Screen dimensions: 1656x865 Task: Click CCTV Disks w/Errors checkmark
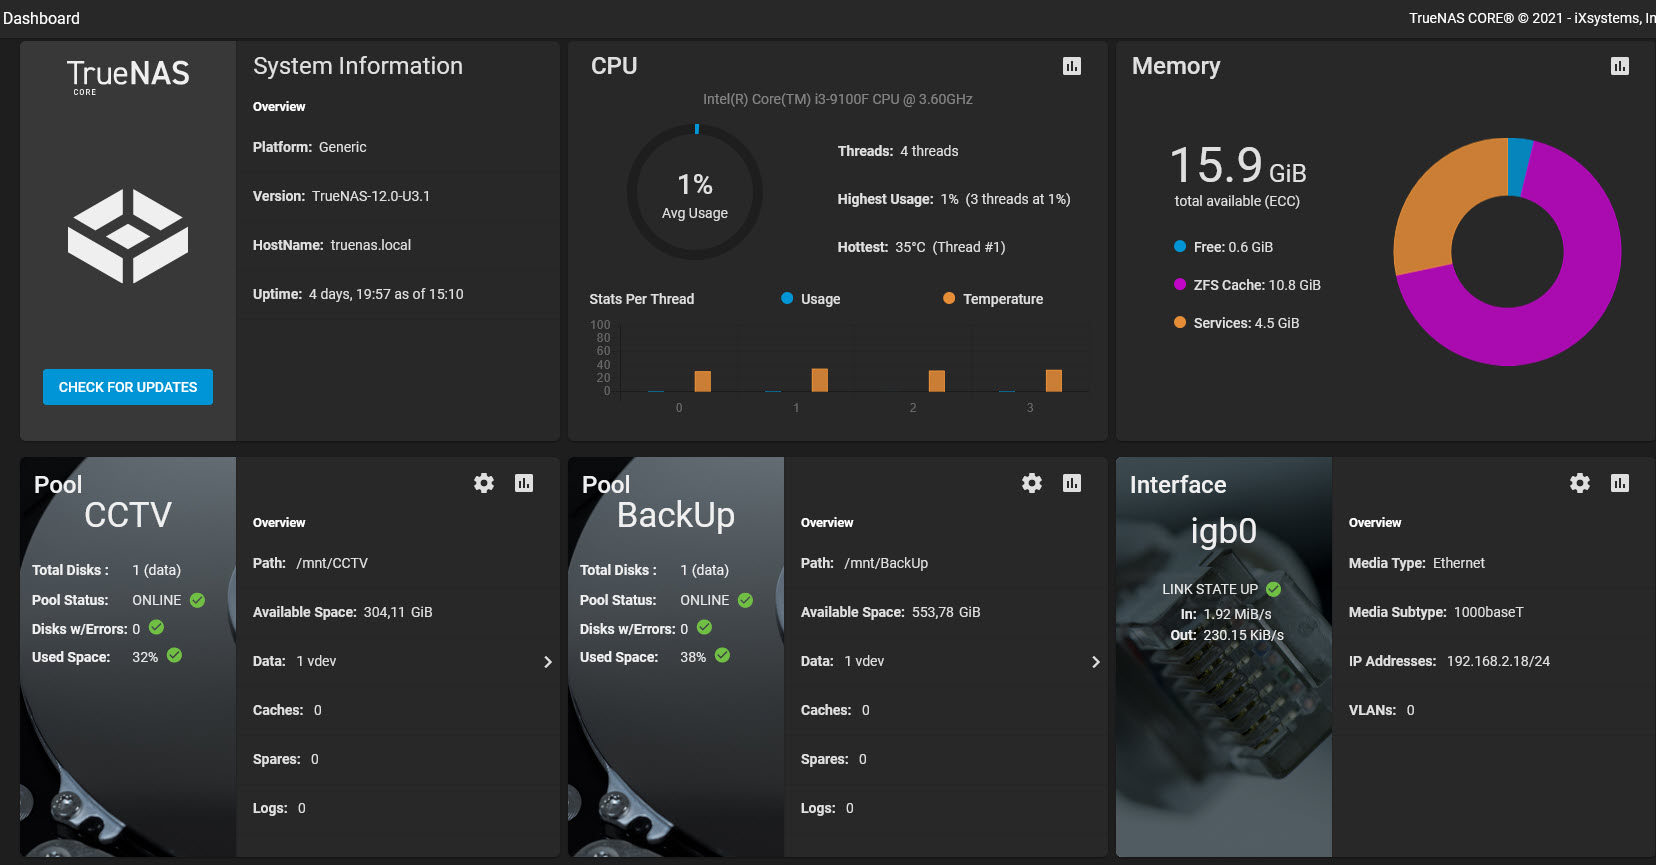156,627
